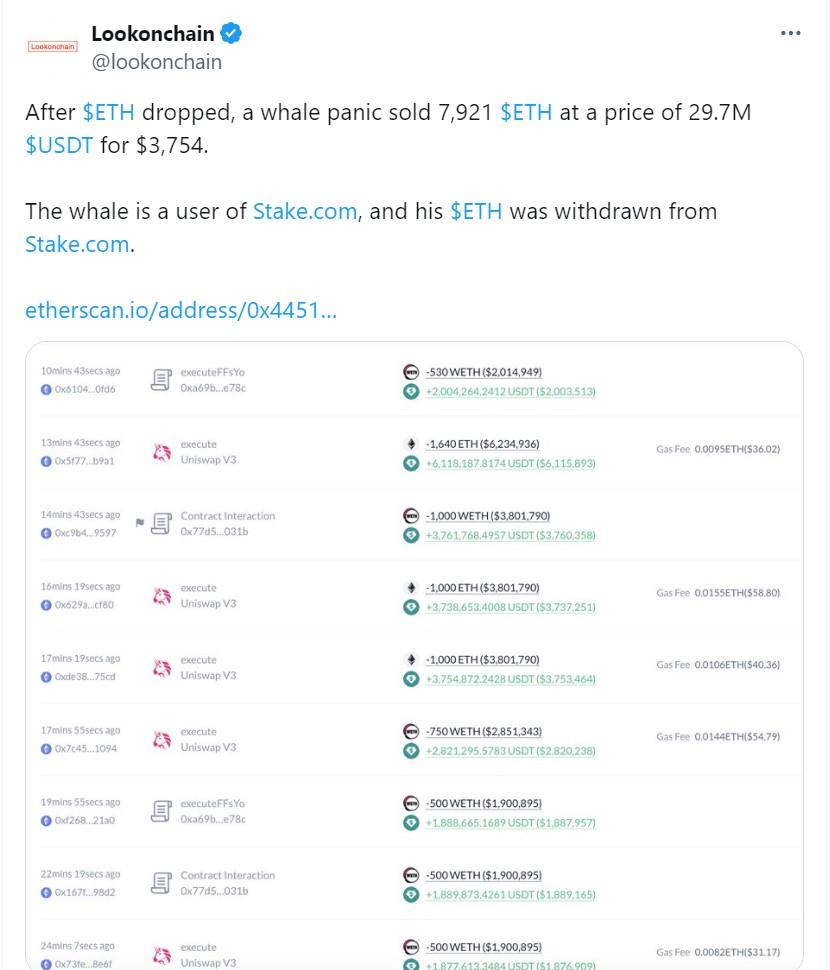Click the WETH token icon beside -530 WETH
This screenshot has width=830, height=970.
coord(411,372)
